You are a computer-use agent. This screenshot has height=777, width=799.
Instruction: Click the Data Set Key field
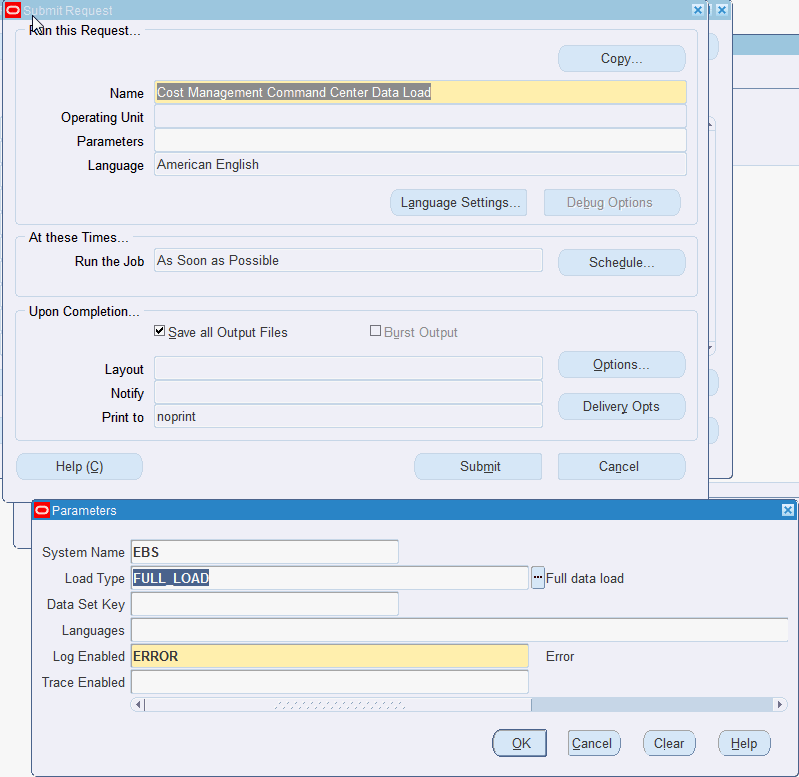tap(264, 604)
